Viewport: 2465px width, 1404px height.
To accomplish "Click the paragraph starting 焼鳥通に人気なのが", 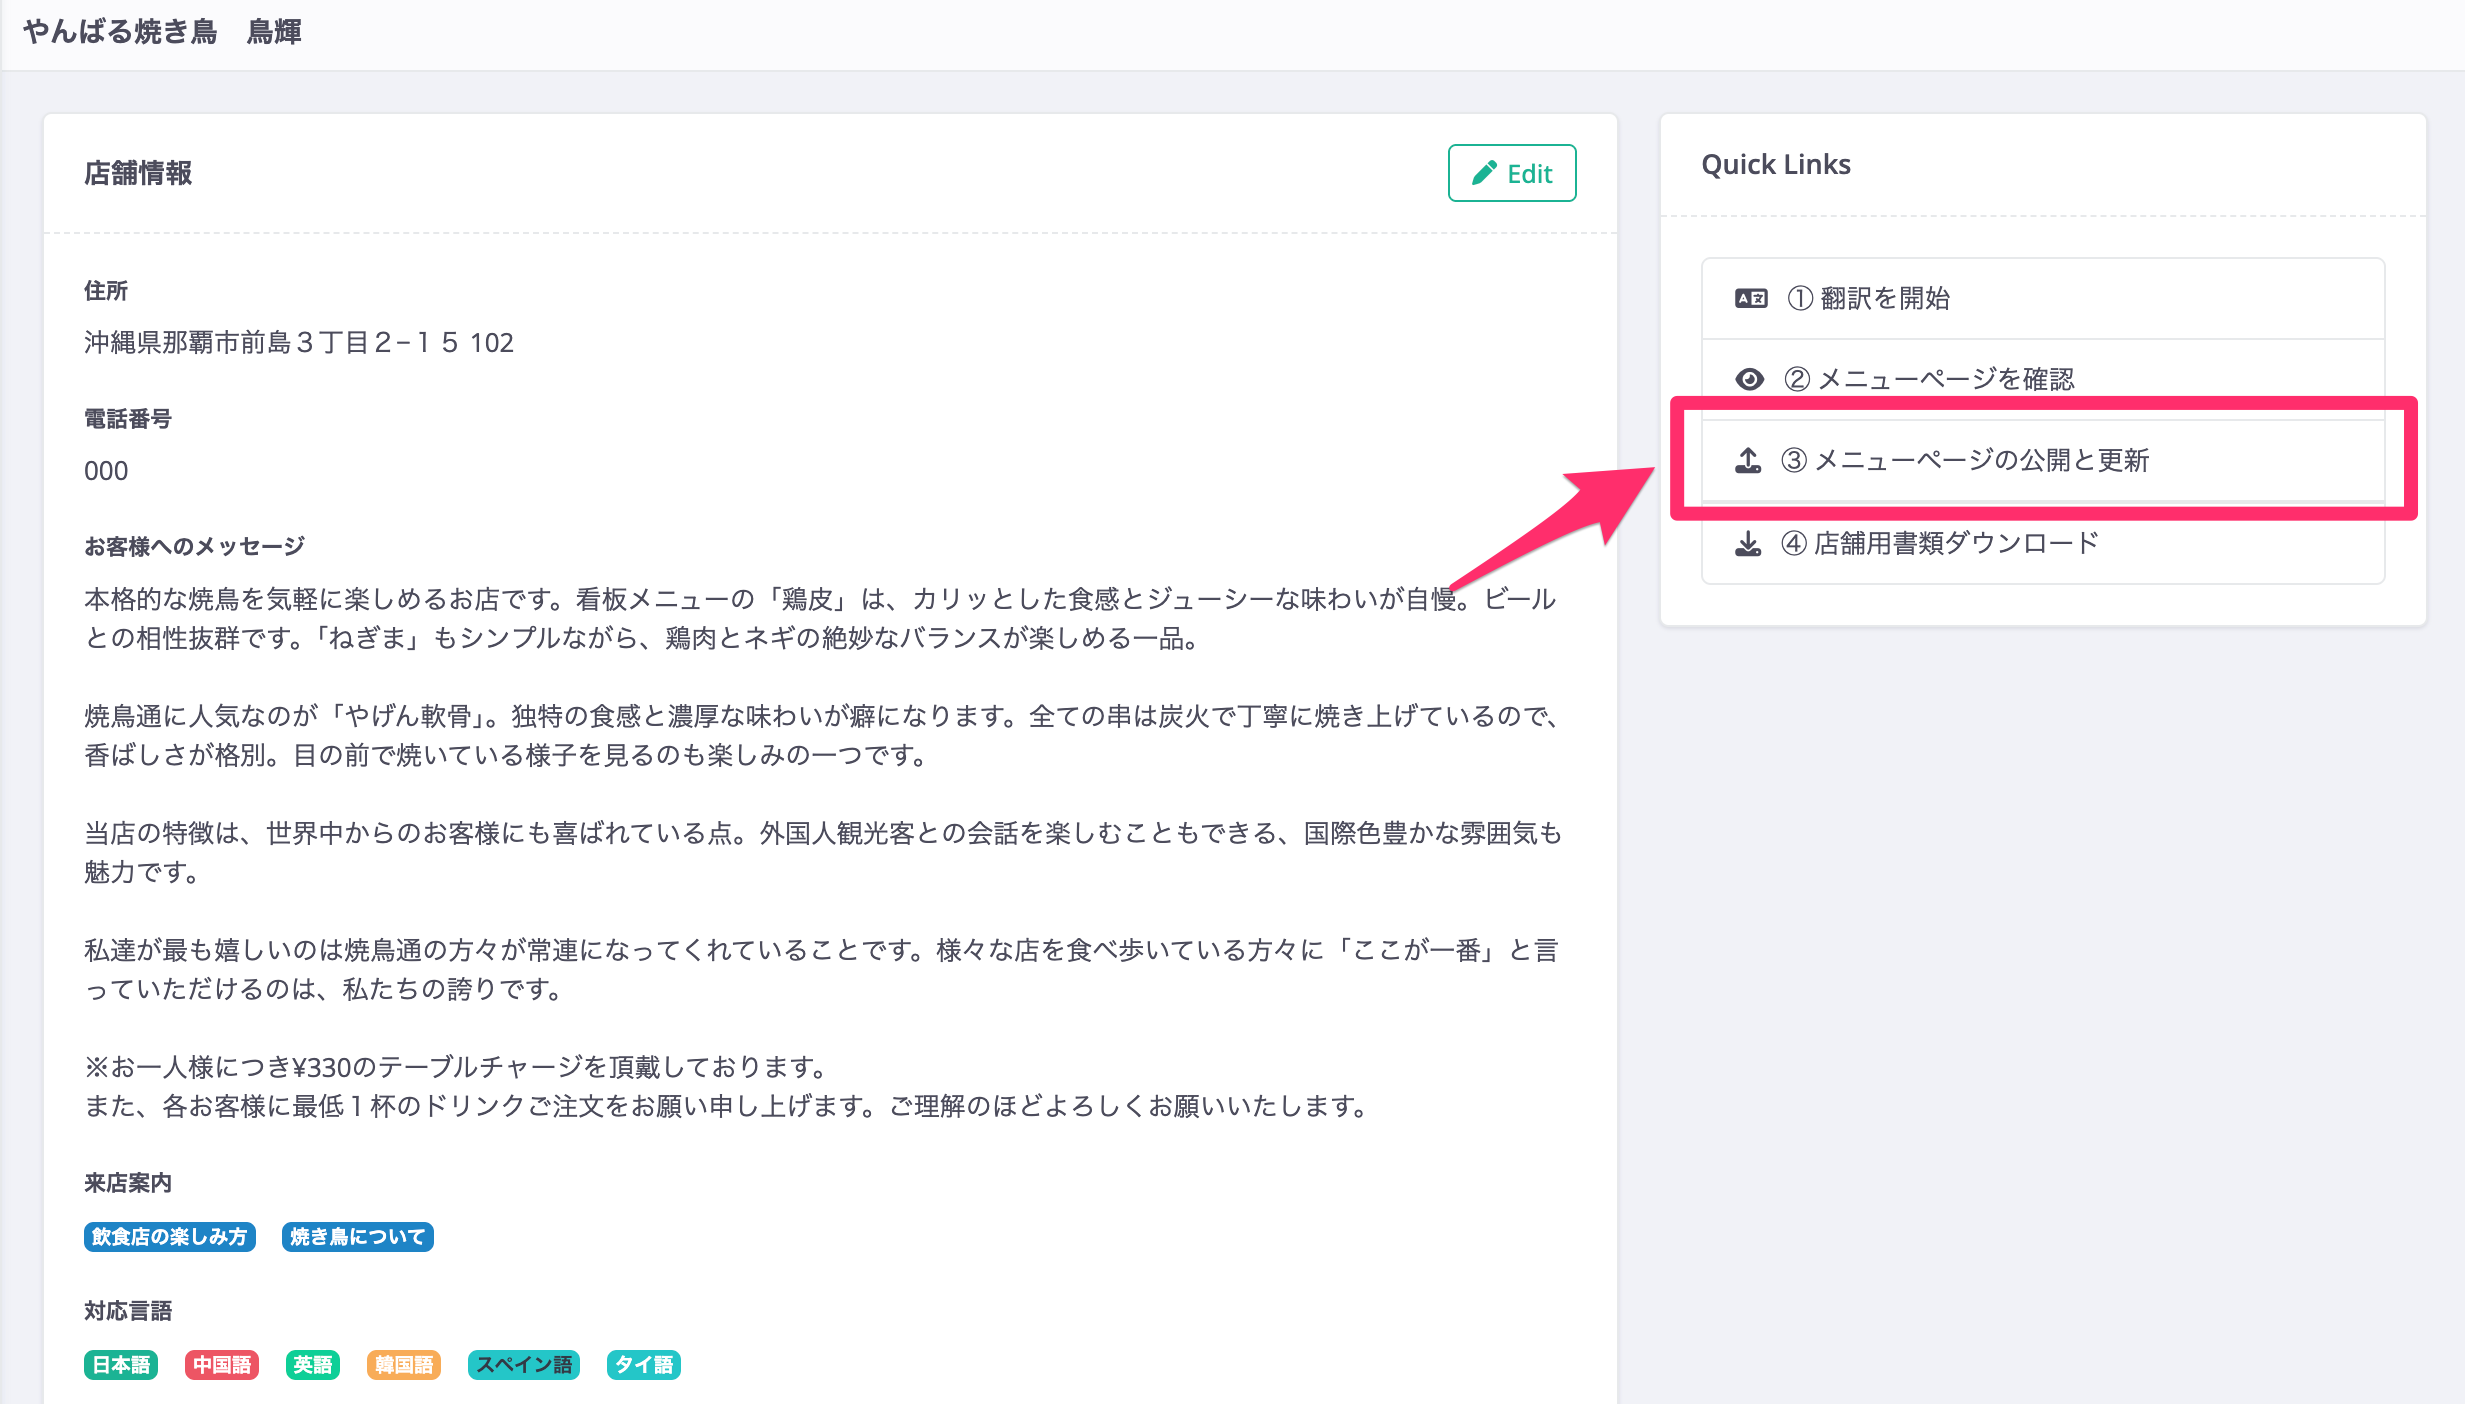I will pyautogui.click(x=820, y=735).
